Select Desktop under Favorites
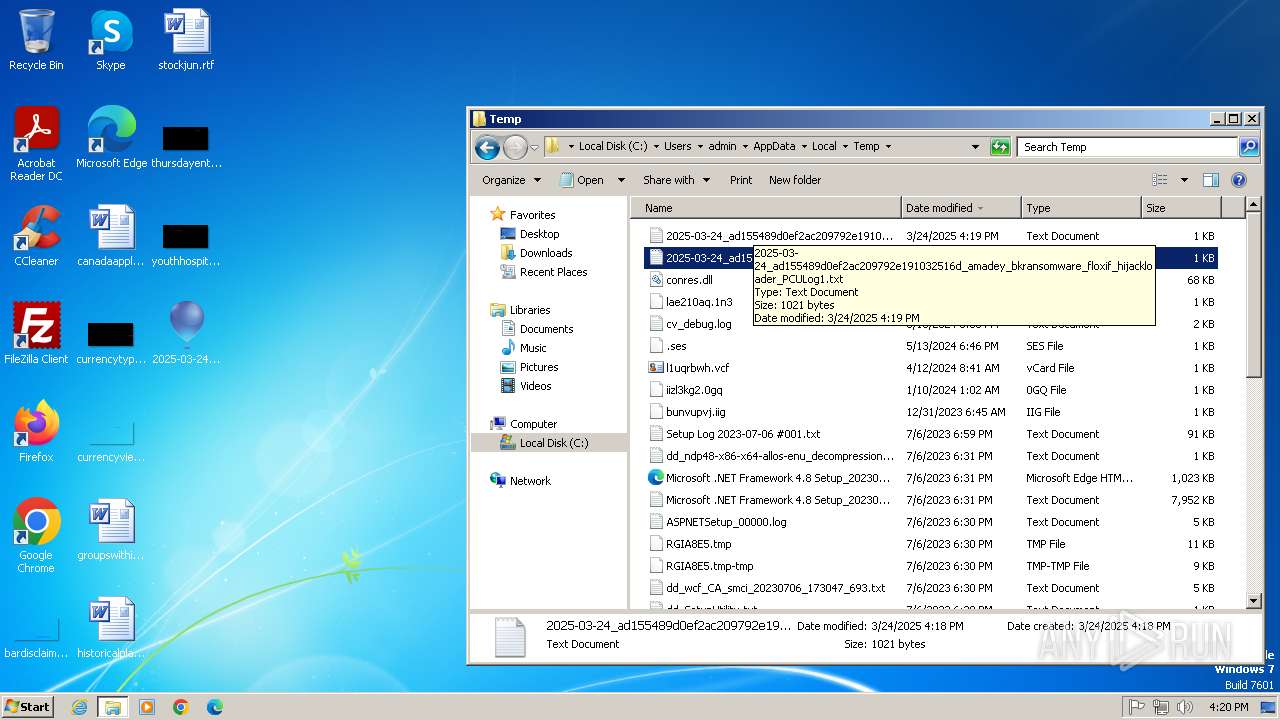1280x720 pixels. point(531,234)
